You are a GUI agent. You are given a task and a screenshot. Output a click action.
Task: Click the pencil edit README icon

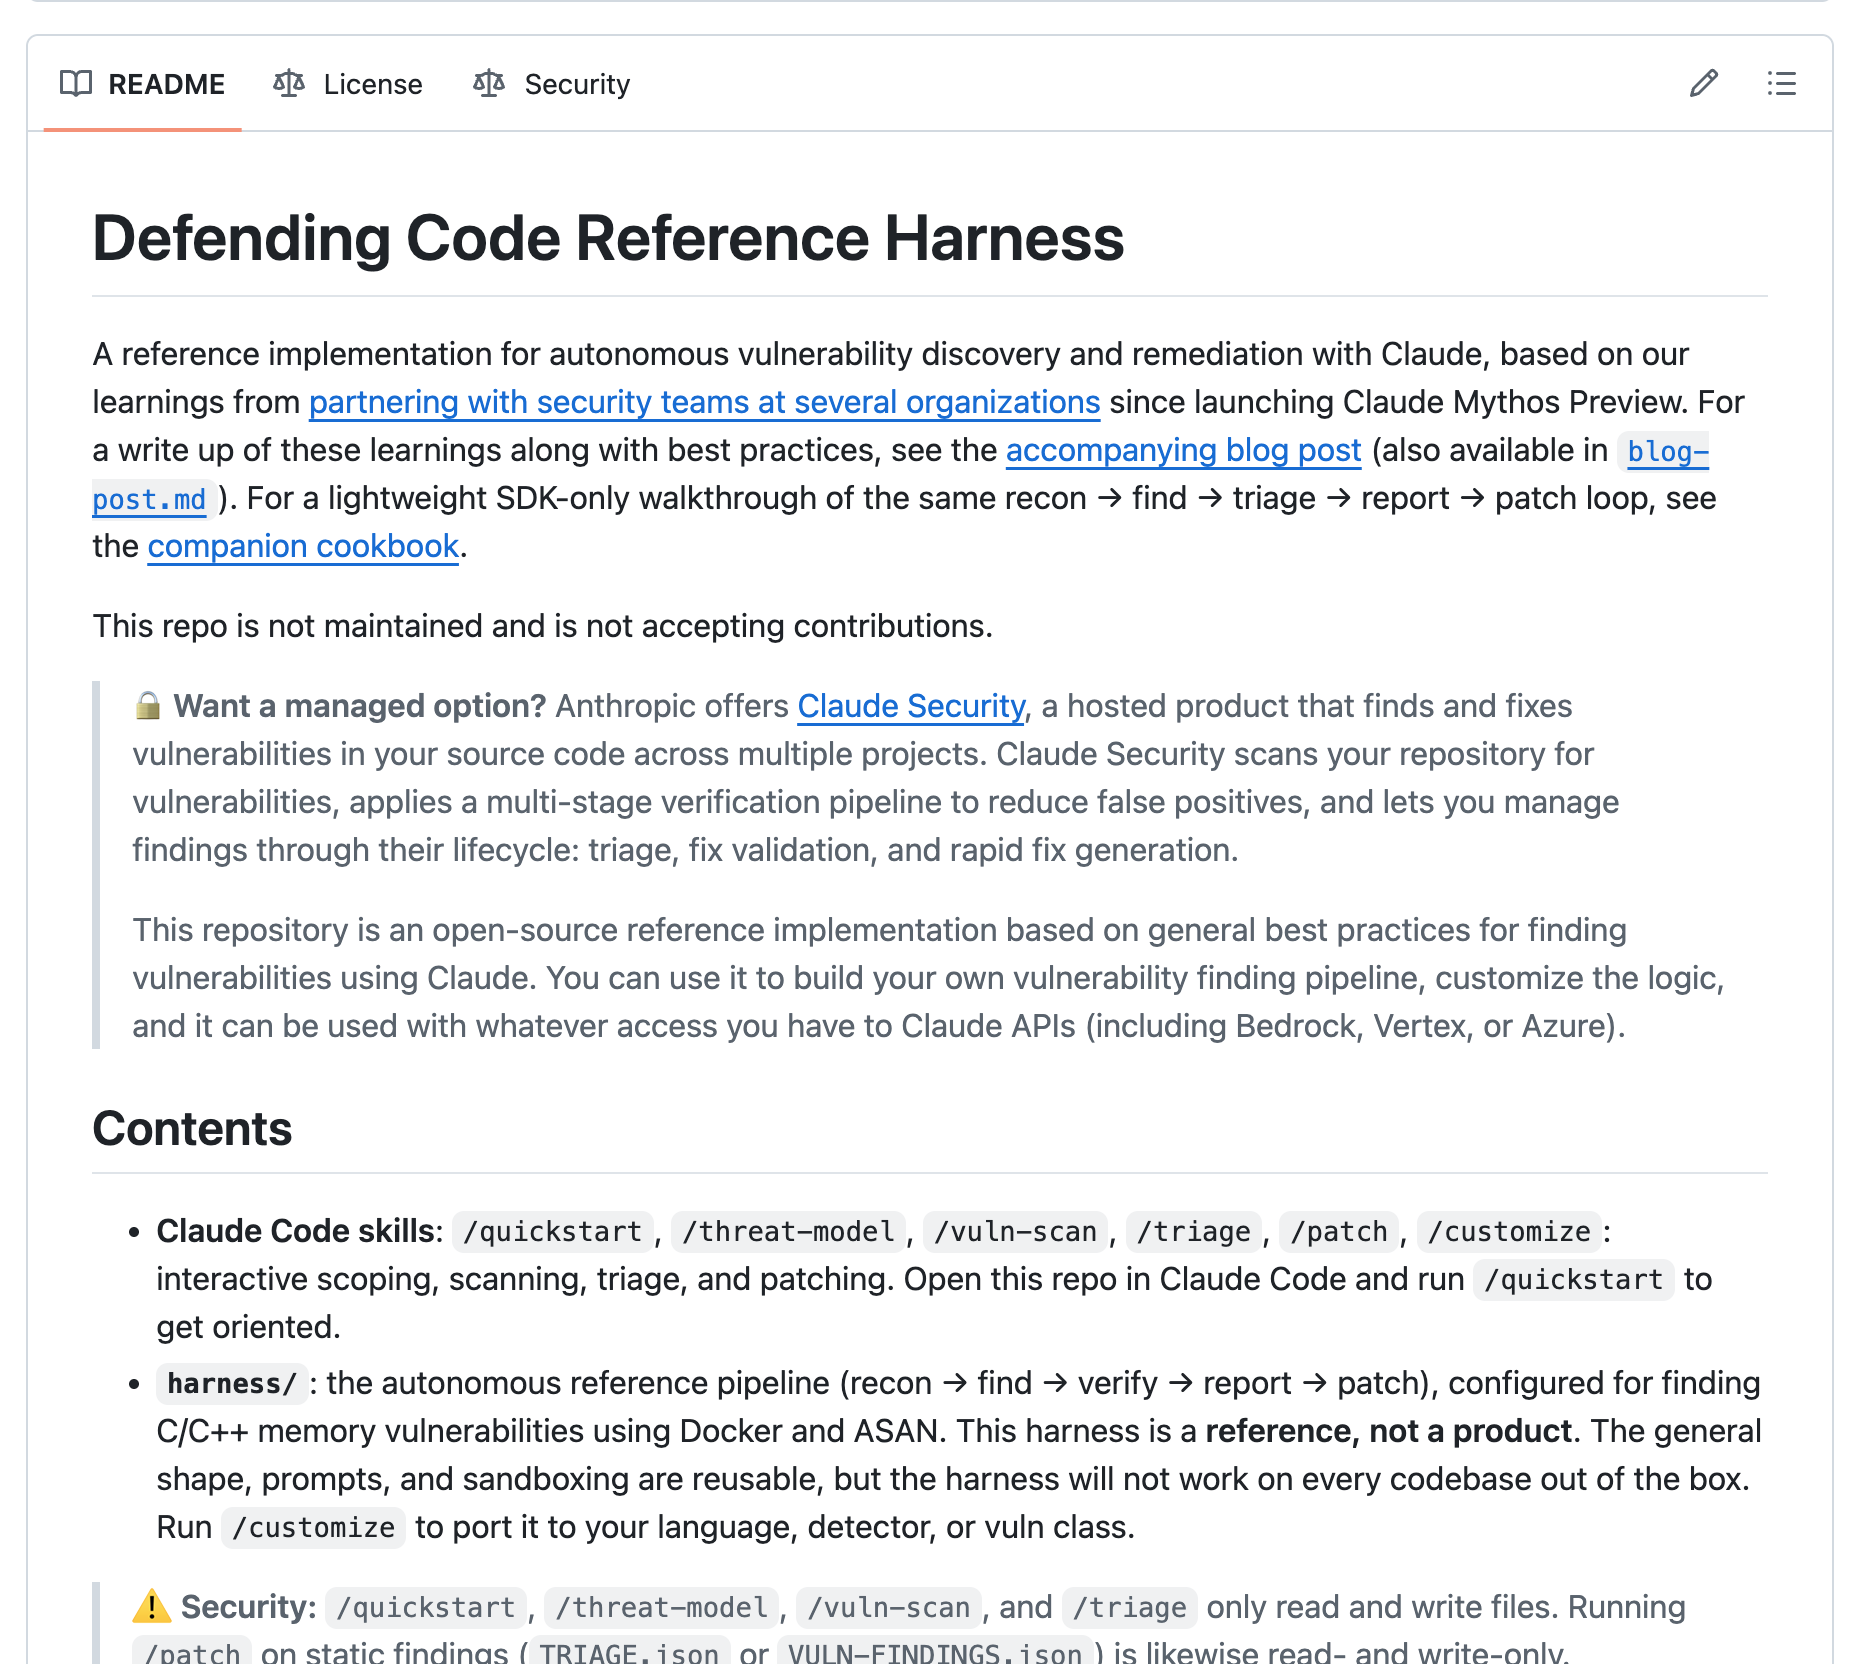pos(1704,83)
